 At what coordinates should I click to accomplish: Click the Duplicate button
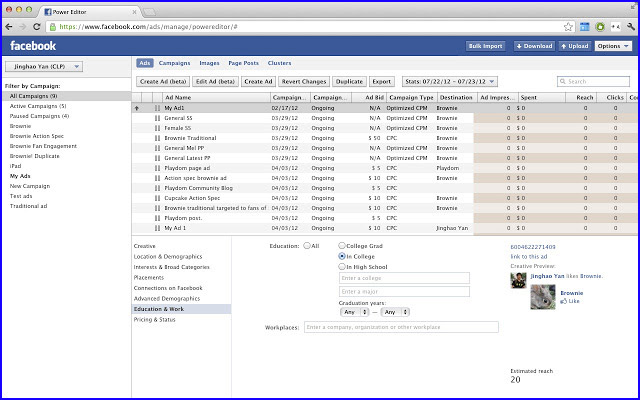point(349,82)
